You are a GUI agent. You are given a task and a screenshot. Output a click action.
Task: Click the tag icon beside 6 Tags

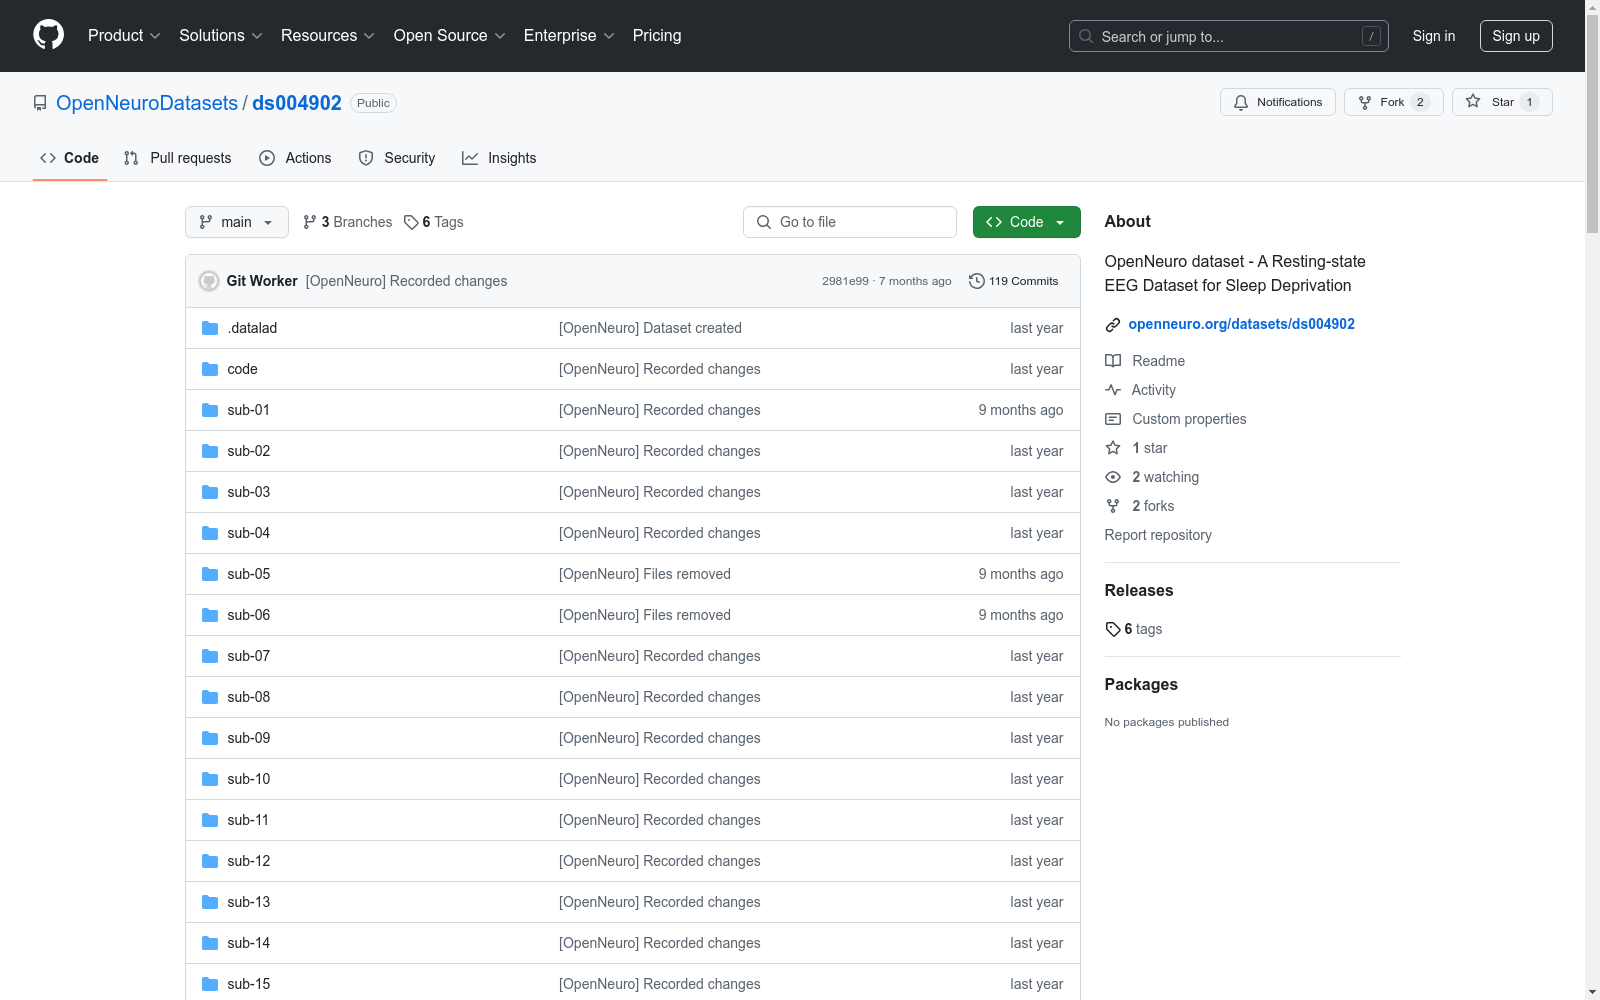(411, 222)
